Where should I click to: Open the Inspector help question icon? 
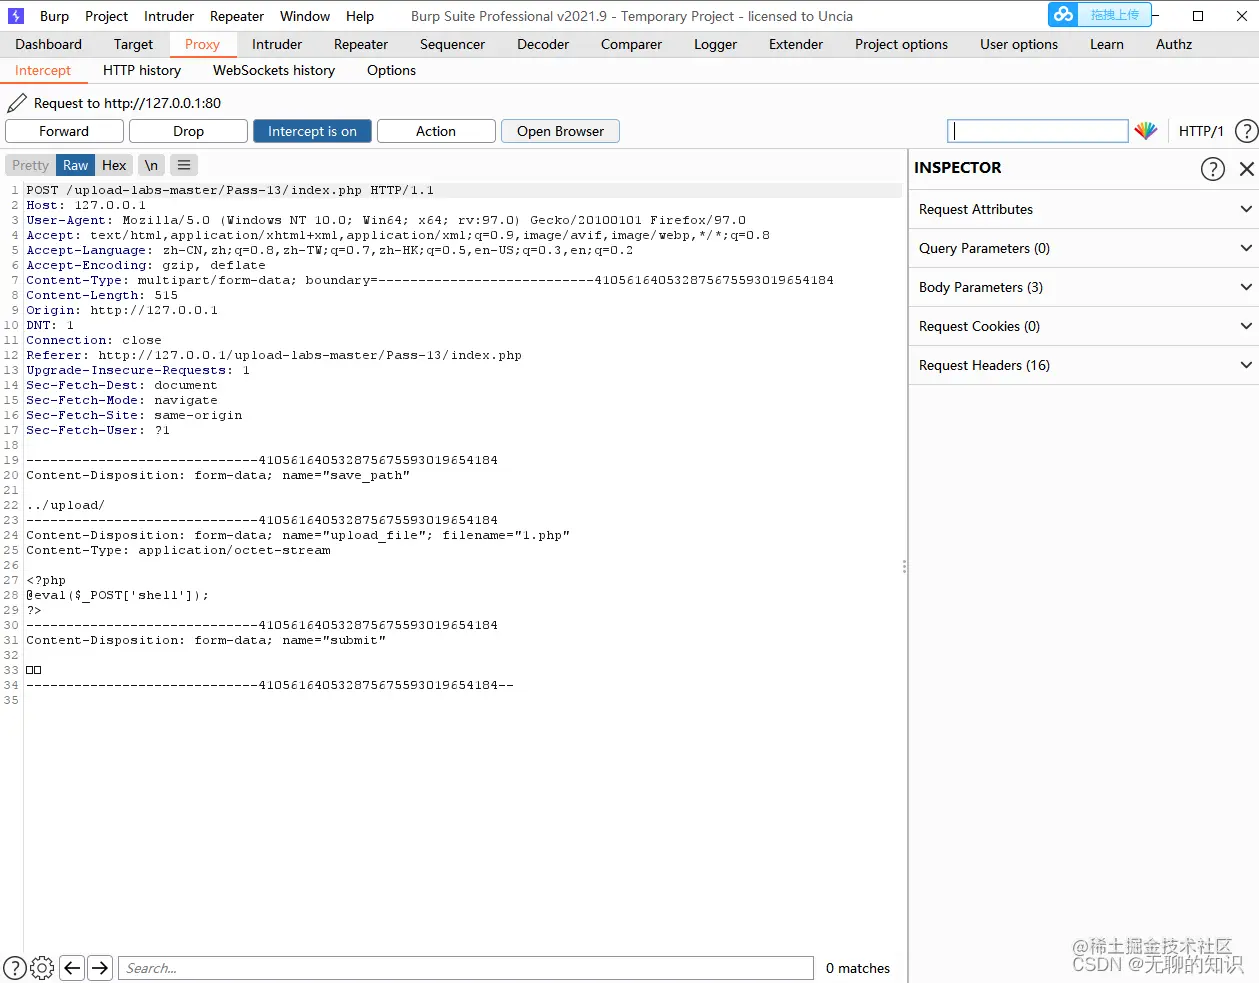[1212, 168]
